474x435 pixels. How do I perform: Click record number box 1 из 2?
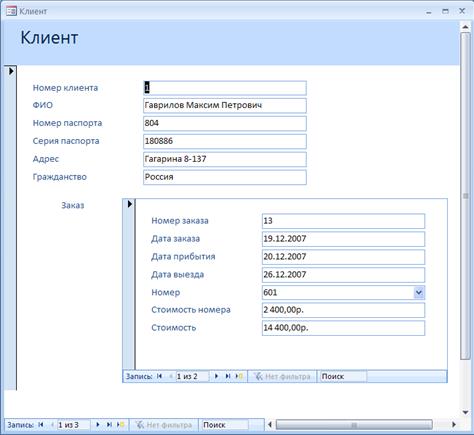(x=192, y=376)
